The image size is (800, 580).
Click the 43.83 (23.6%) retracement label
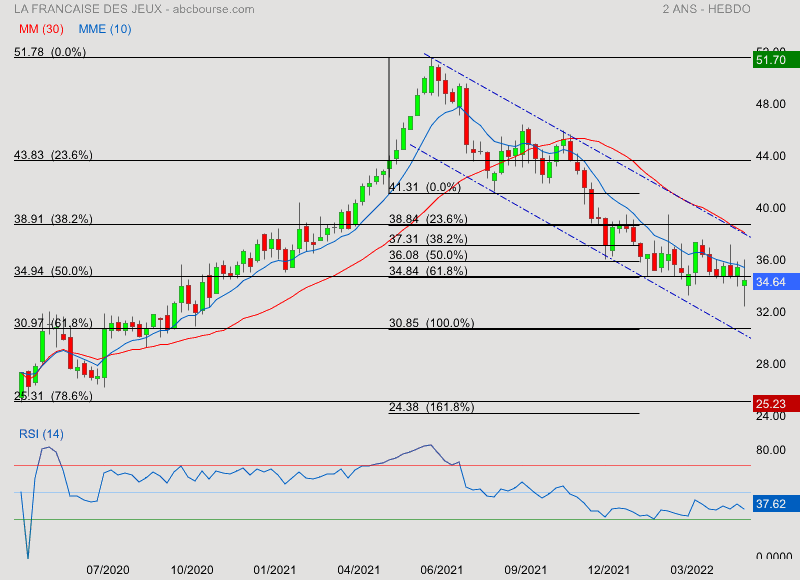point(53,155)
